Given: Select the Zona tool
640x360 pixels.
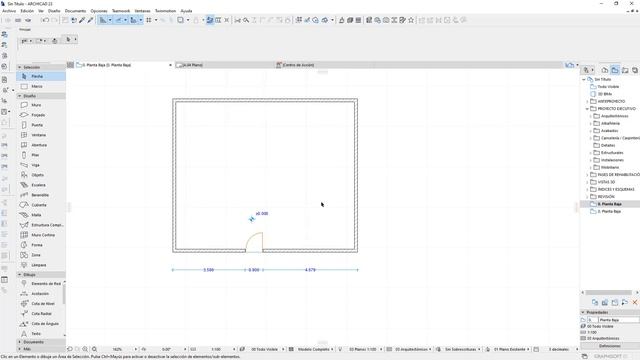Looking at the screenshot, I should [41, 255].
